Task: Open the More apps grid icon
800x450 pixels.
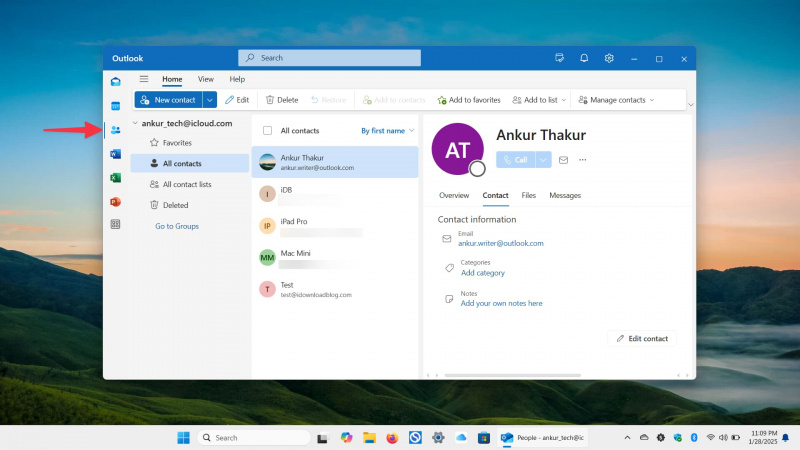Action: [116, 224]
